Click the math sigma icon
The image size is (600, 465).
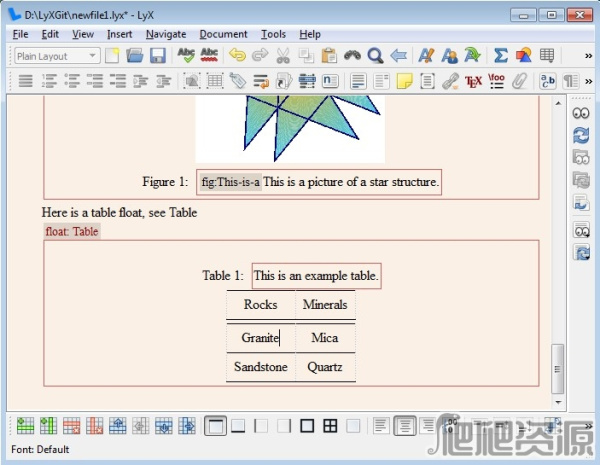pyautogui.click(x=501, y=56)
